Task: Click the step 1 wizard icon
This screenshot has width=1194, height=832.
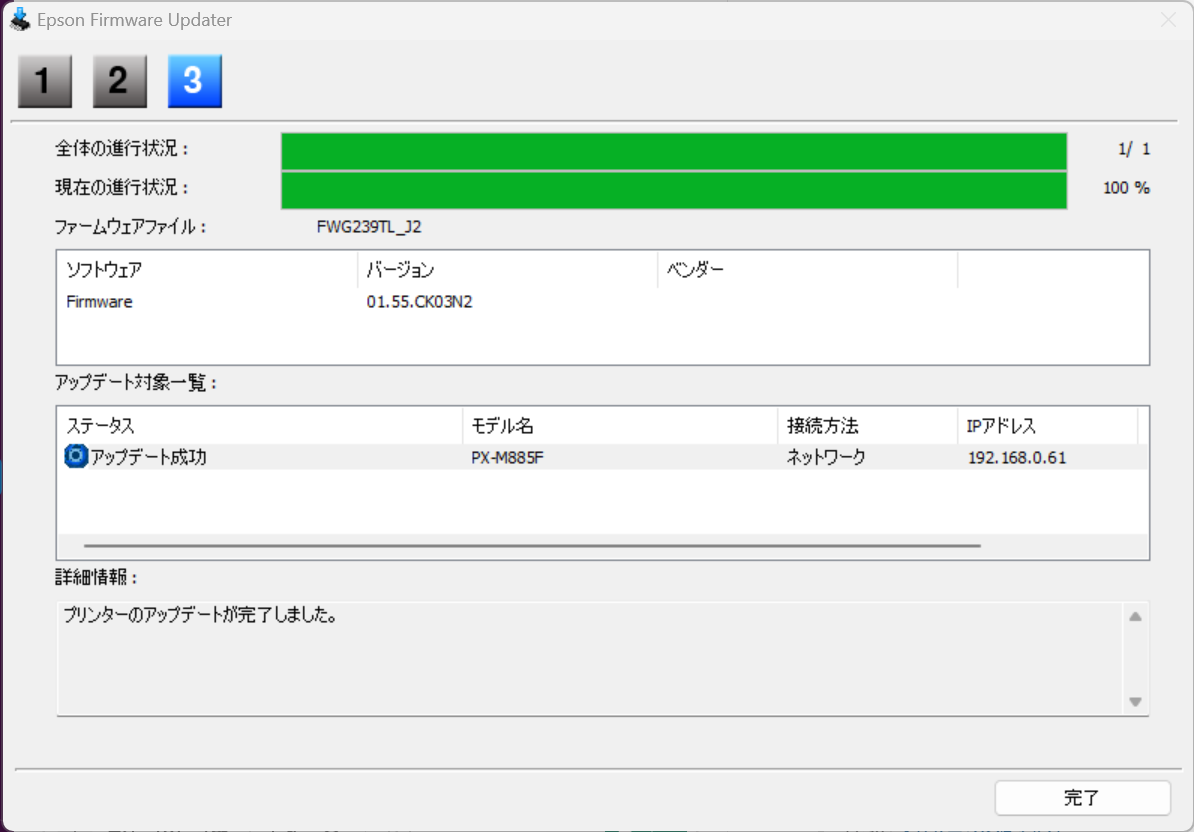Action: click(x=45, y=81)
